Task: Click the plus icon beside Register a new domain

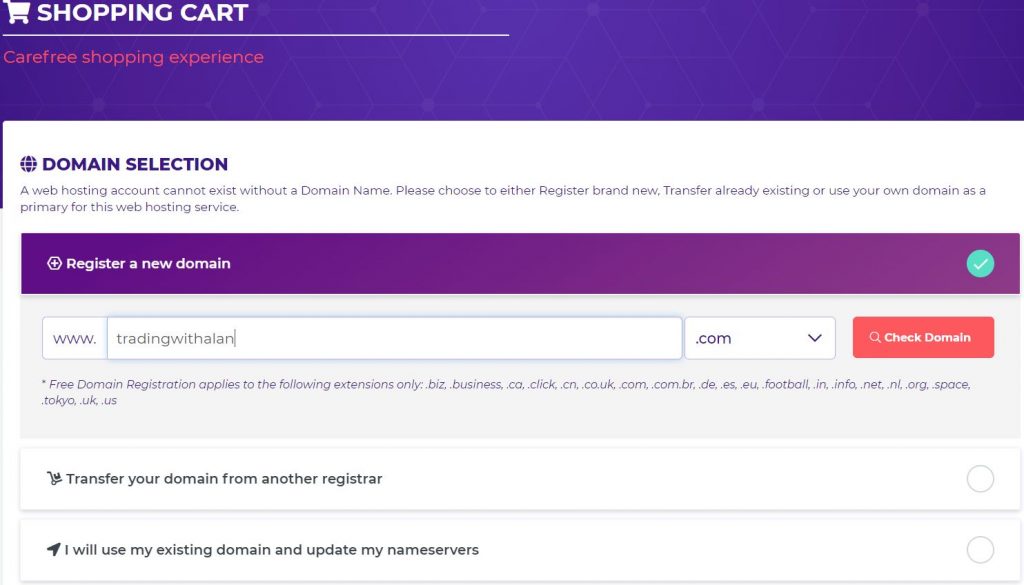Action: 55,264
